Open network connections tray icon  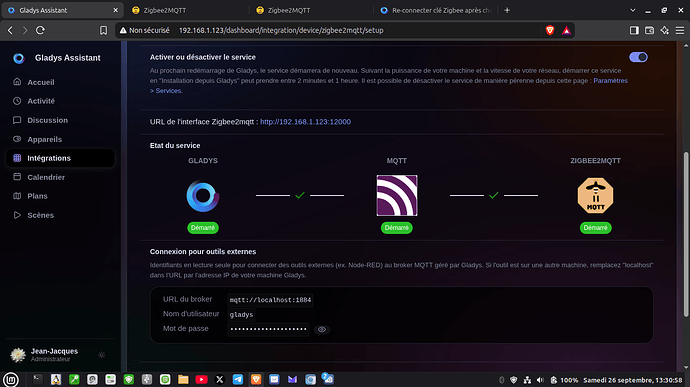(x=527, y=380)
